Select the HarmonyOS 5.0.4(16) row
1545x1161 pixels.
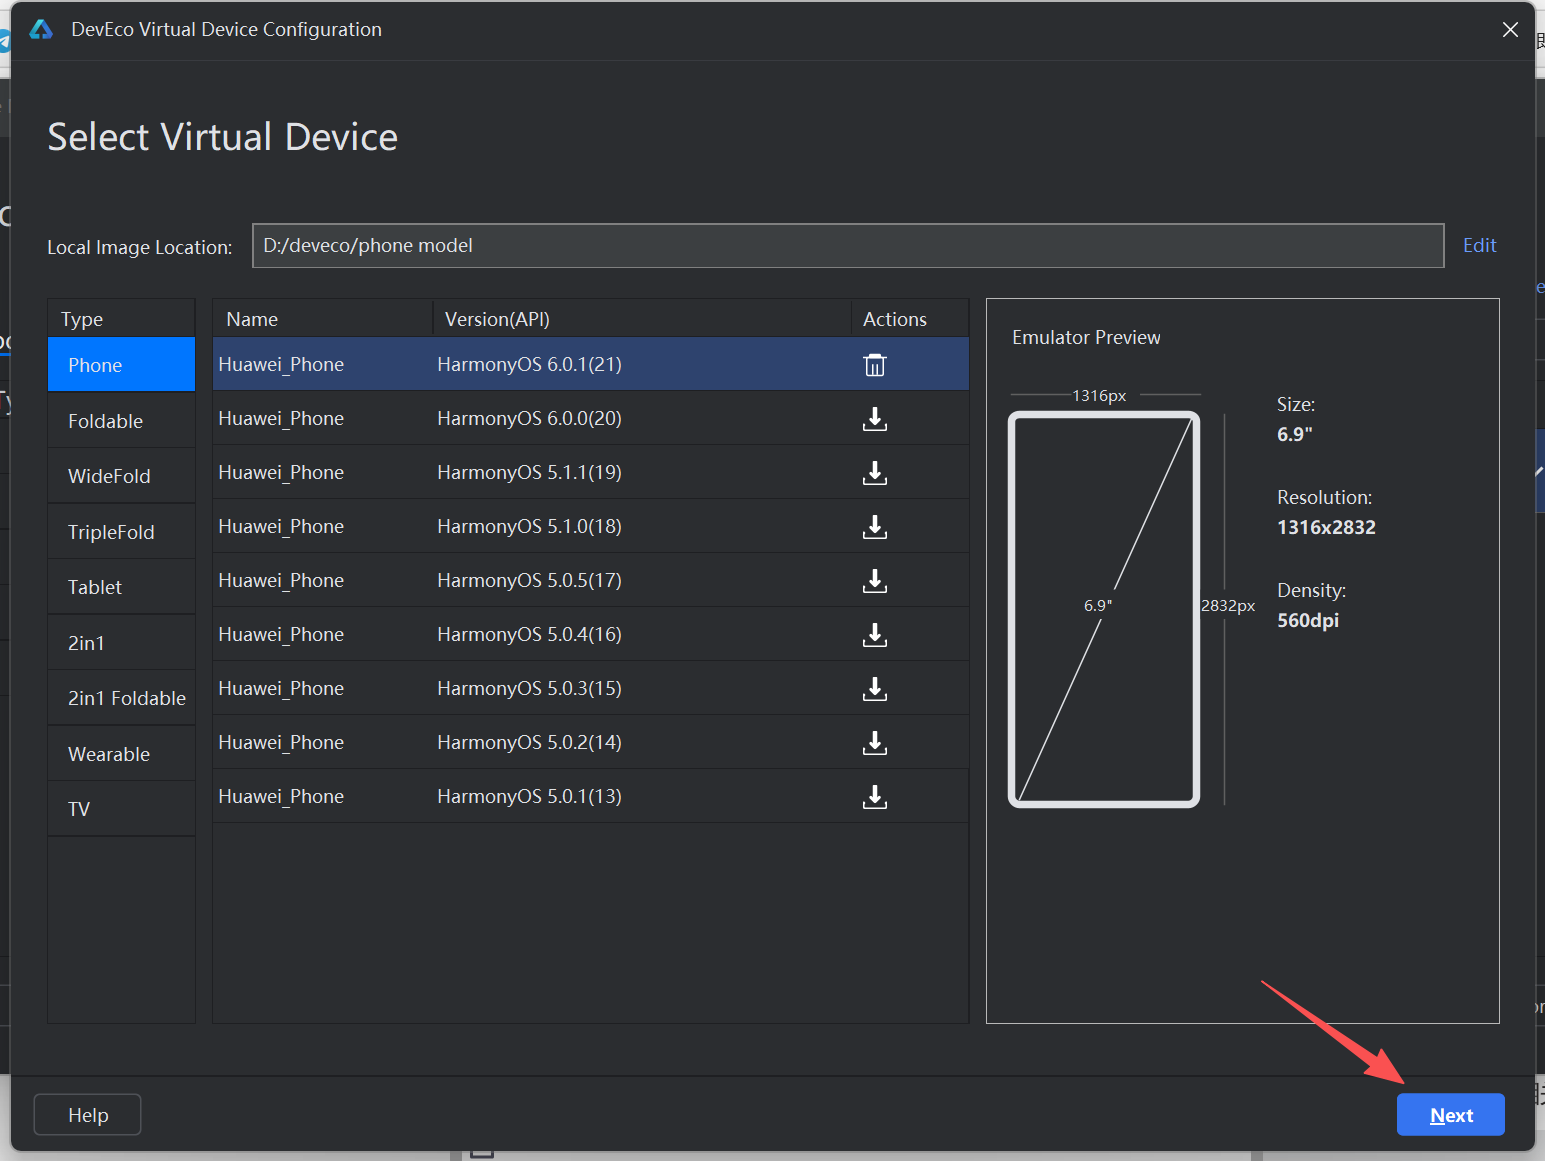point(591,634)
